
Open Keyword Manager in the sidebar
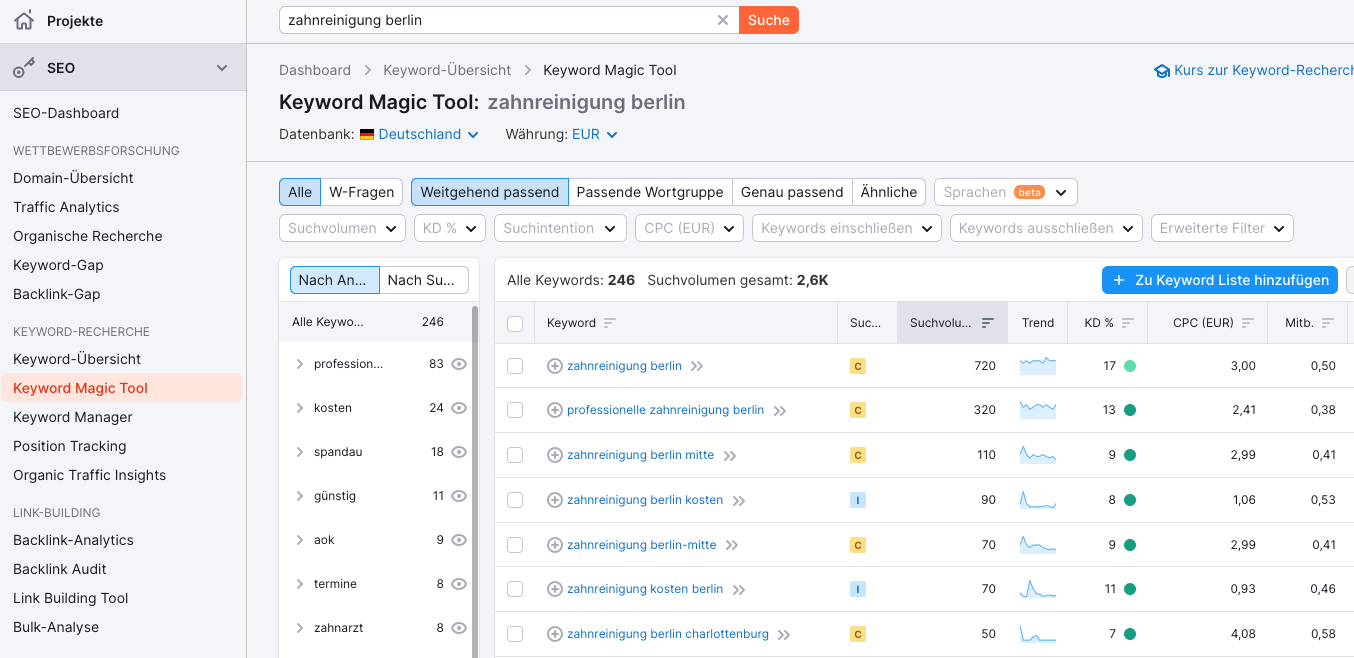point(73,417)
